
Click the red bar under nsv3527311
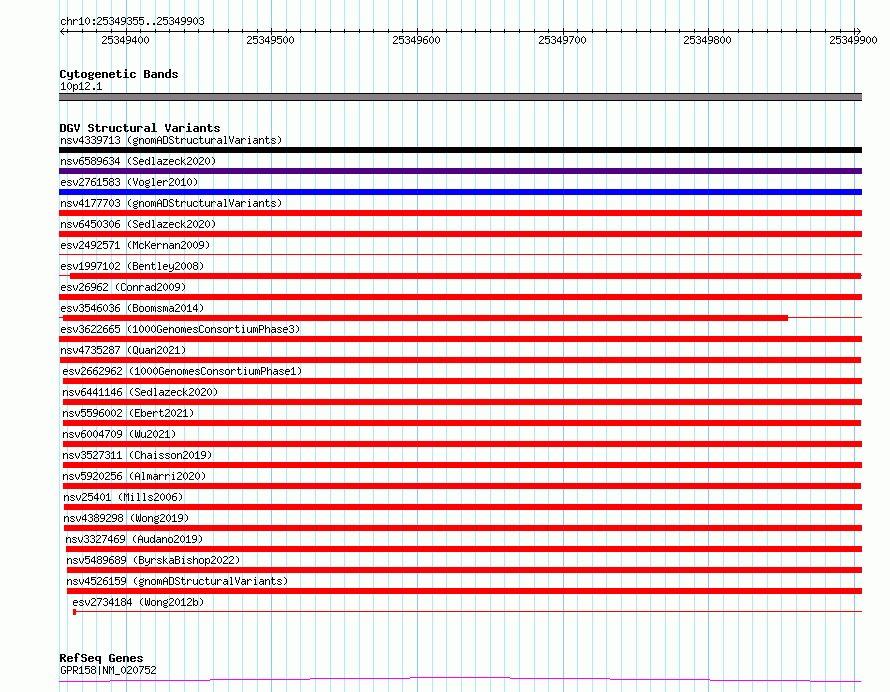(x=462, y=465)
